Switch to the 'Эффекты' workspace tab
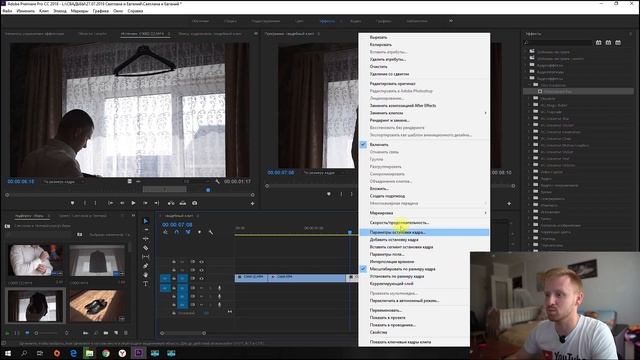The height and width of the screenshot is (360, 640). 327,21
